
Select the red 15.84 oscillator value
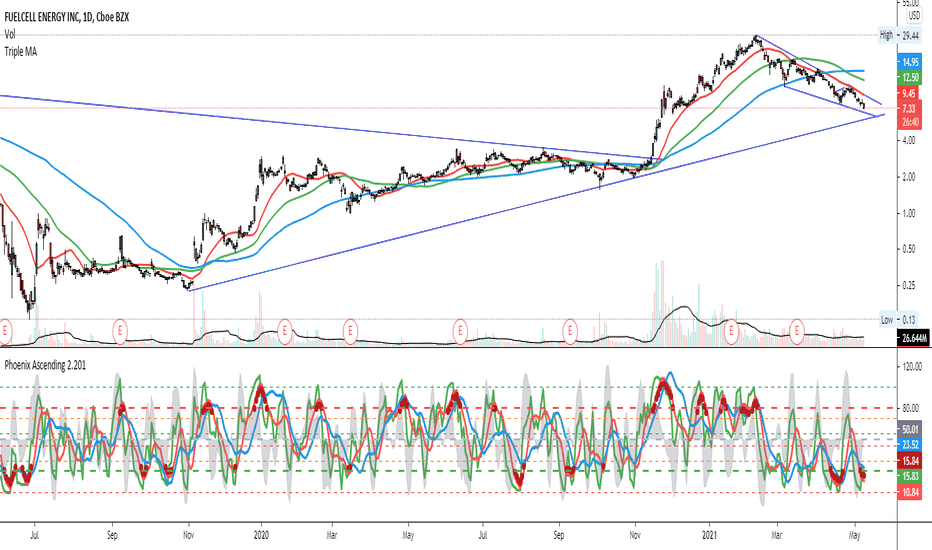pos(909,461)
